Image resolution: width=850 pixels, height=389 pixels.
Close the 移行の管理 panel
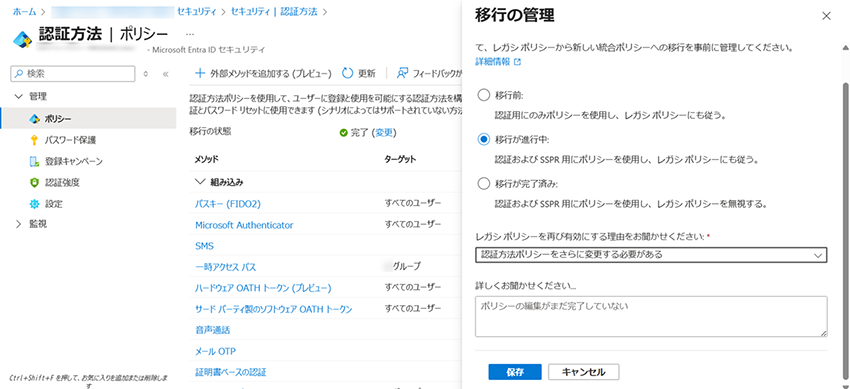coord(827,16)
